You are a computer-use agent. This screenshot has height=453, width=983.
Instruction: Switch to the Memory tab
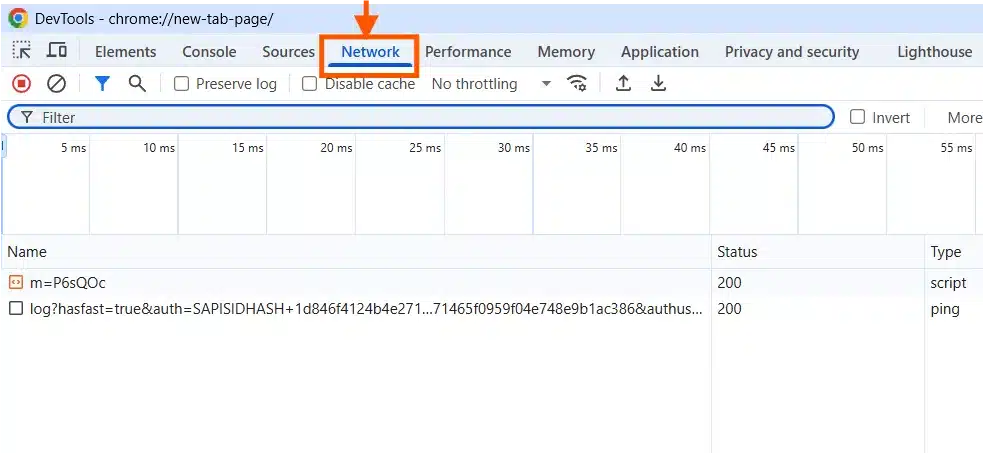click(x=566, y=52)
